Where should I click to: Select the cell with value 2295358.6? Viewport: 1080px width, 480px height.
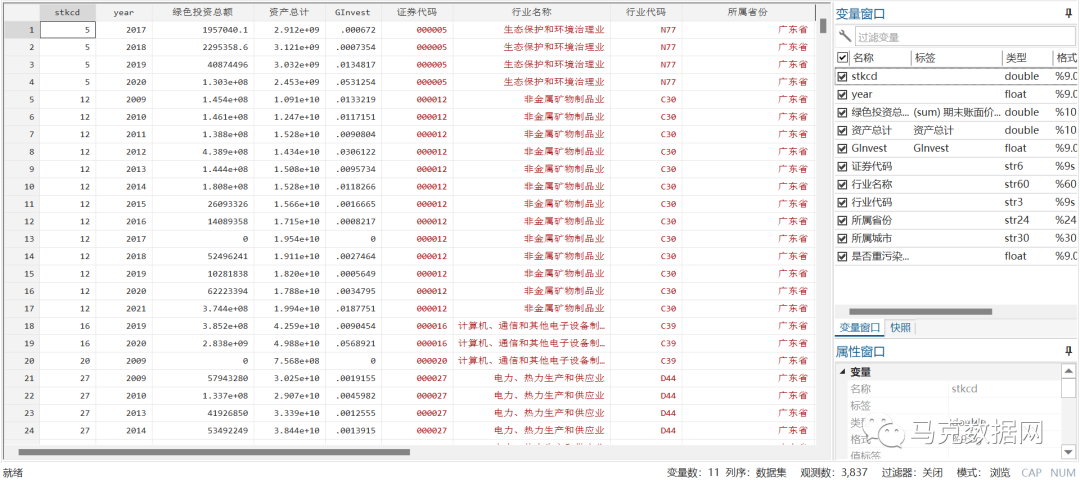tap(202, 47)
